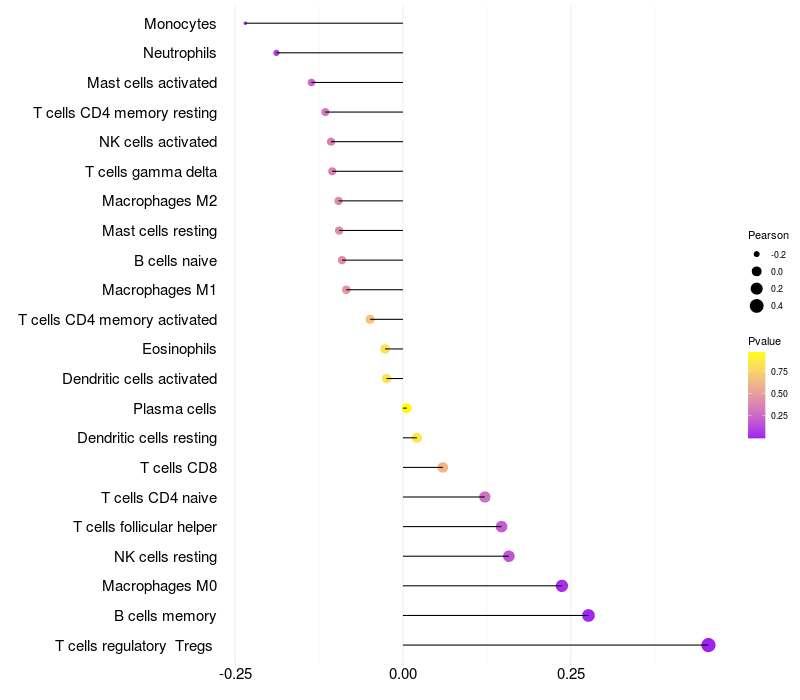Select the NK cells resting dot
800x700 pixels.
tap(508, 556)
